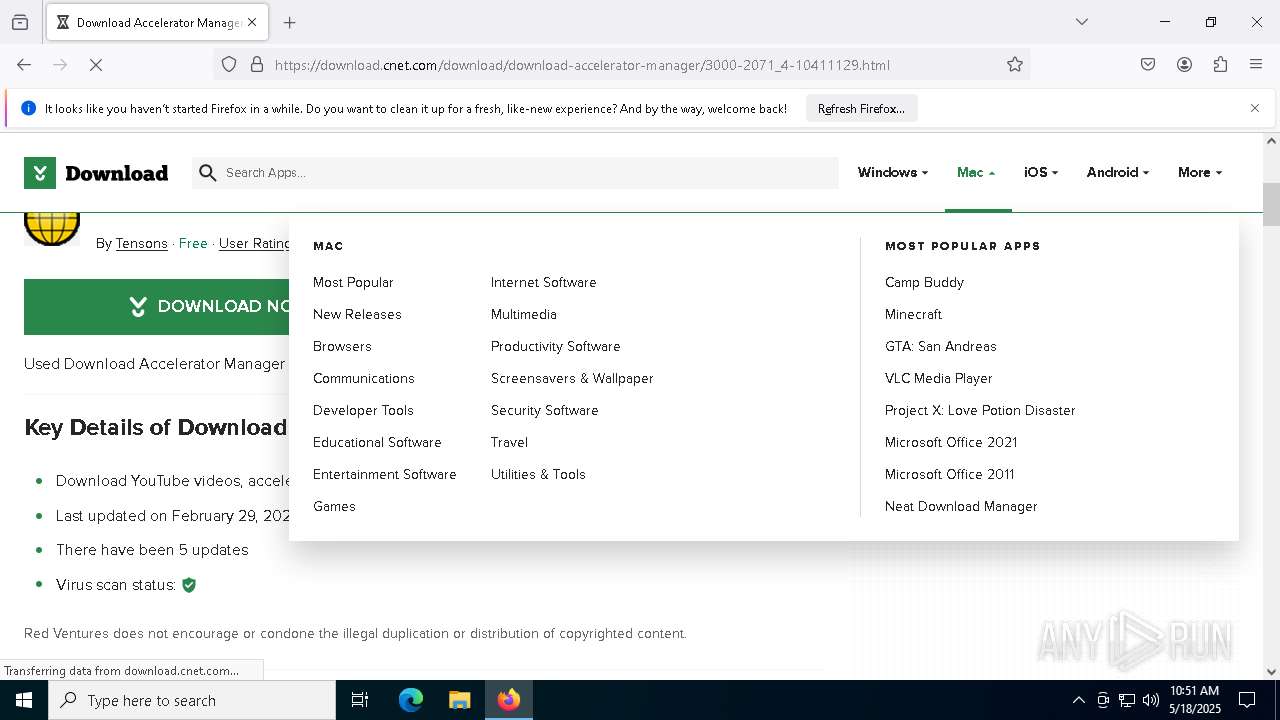The width and height of the screenshot is (1280, 720).
Task: Click the Firefox taskbar icon
Action: (x=509, y=700)
